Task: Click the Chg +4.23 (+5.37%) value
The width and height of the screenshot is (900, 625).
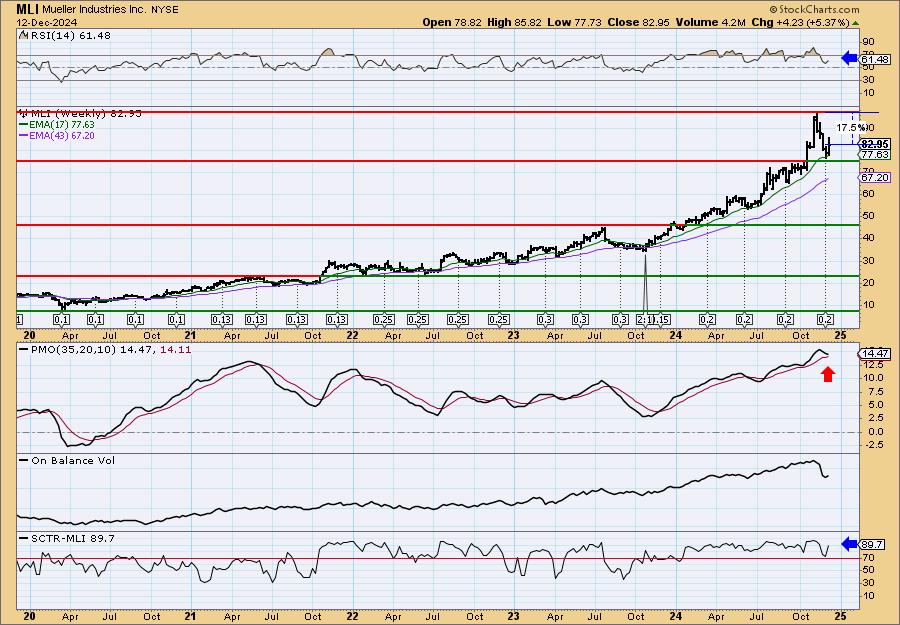Action: pos(800,22)
